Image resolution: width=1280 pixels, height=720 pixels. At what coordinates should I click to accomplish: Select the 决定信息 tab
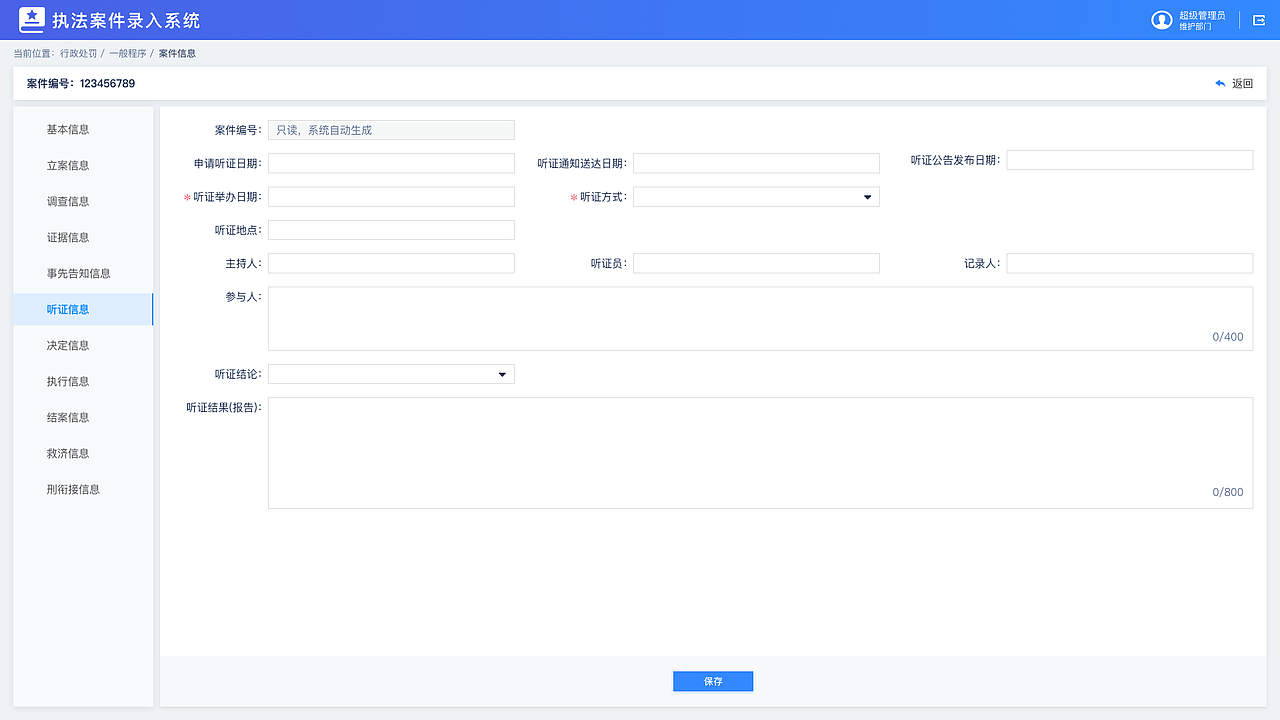[x=83, y=345]
